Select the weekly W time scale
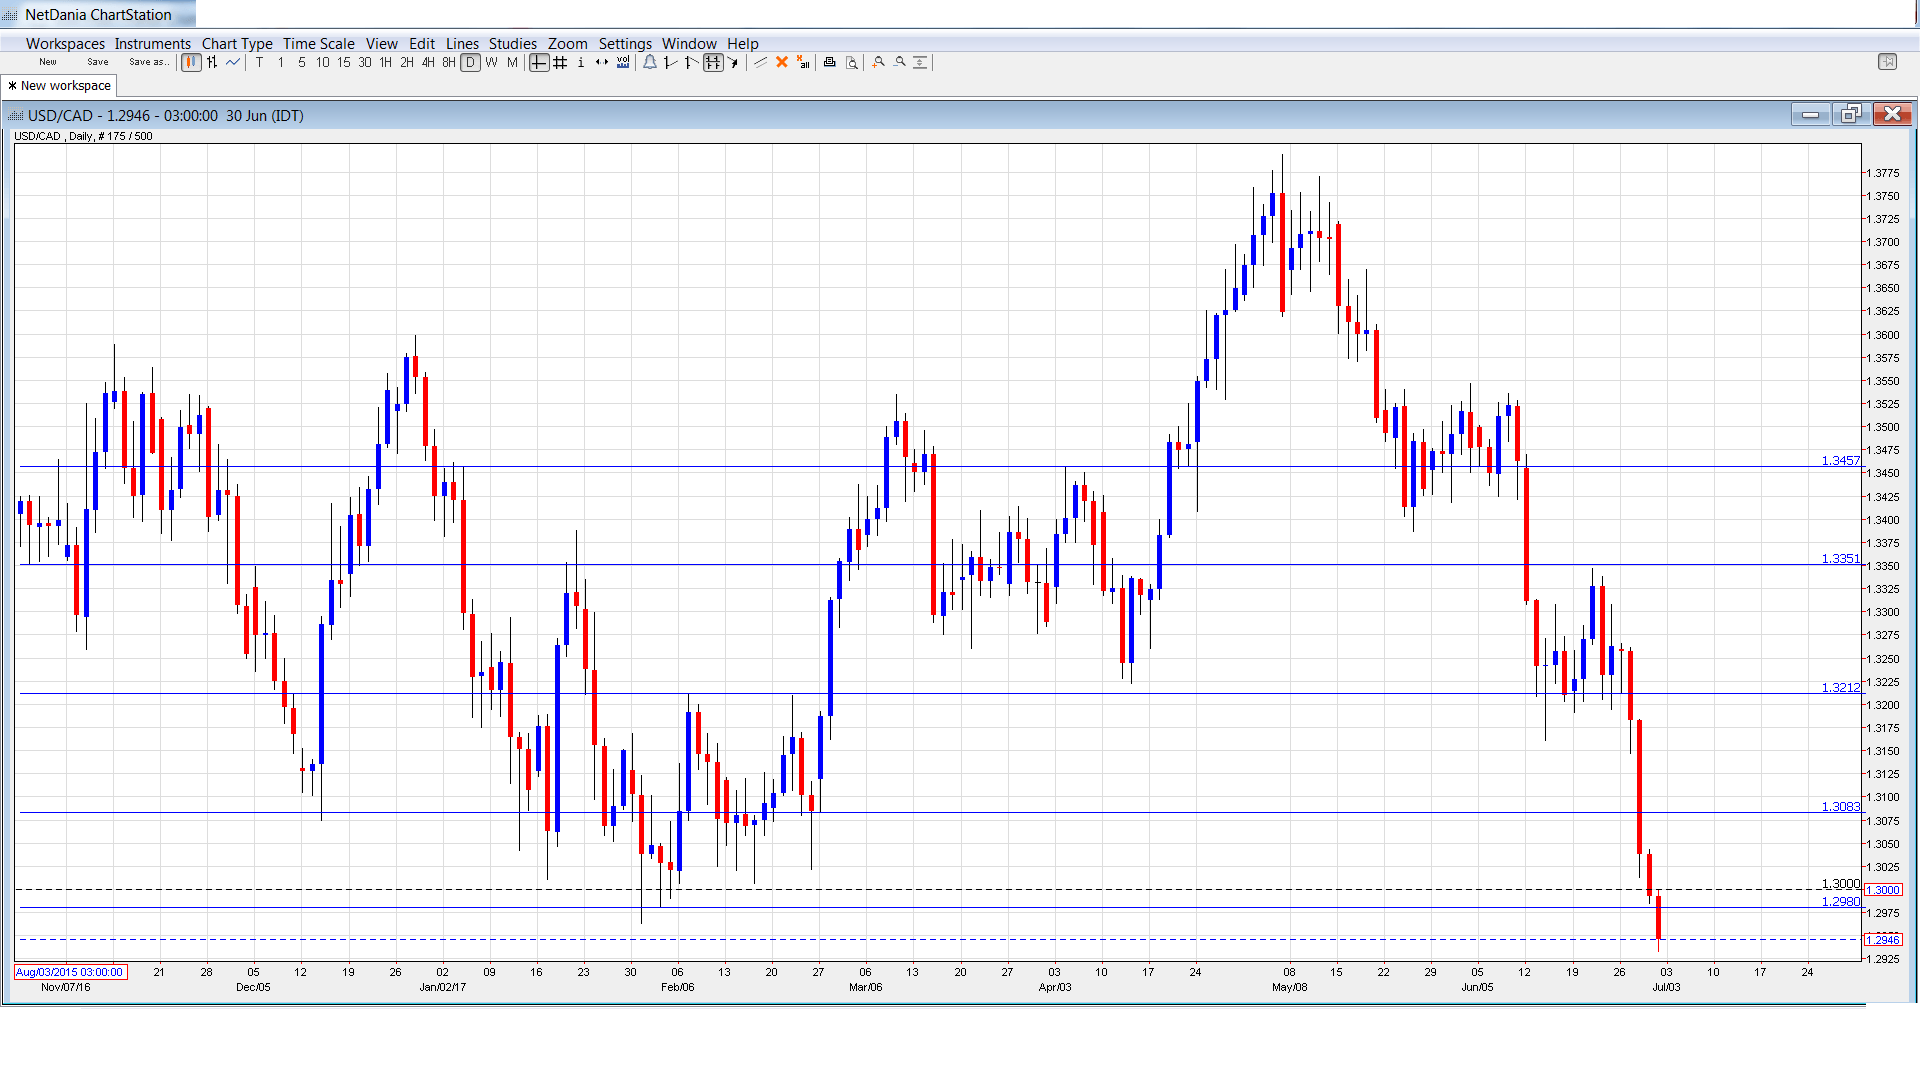Viewport: 1920px width, 1080px height. (x=491, y=62)
